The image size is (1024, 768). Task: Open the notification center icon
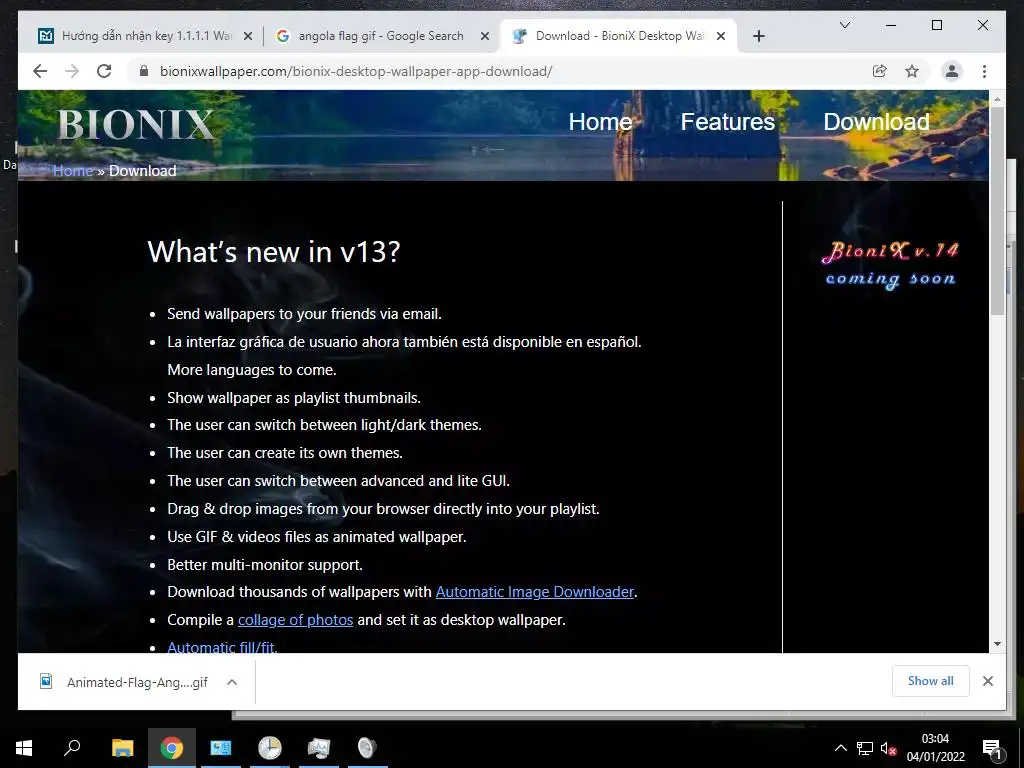coord(992,749)
